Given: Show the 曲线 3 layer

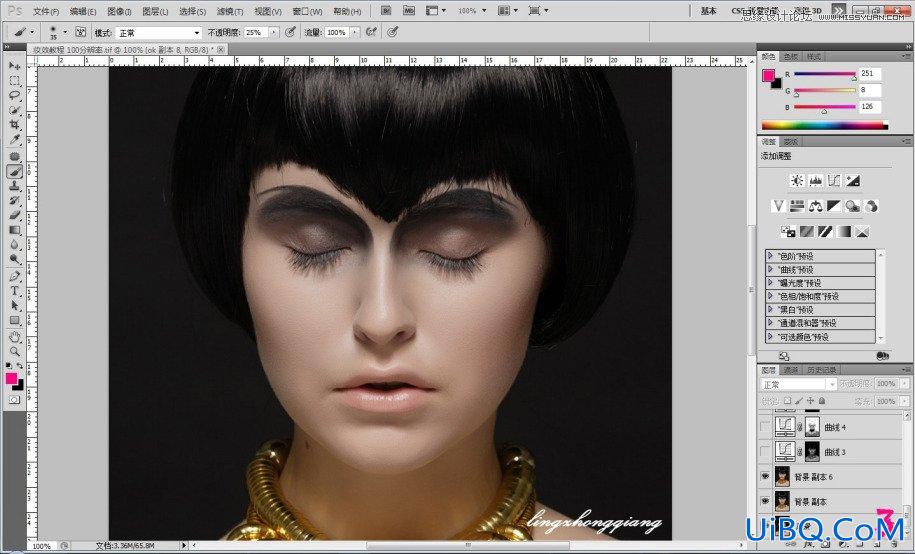Looking at the screenshot, I should [765, 452].
